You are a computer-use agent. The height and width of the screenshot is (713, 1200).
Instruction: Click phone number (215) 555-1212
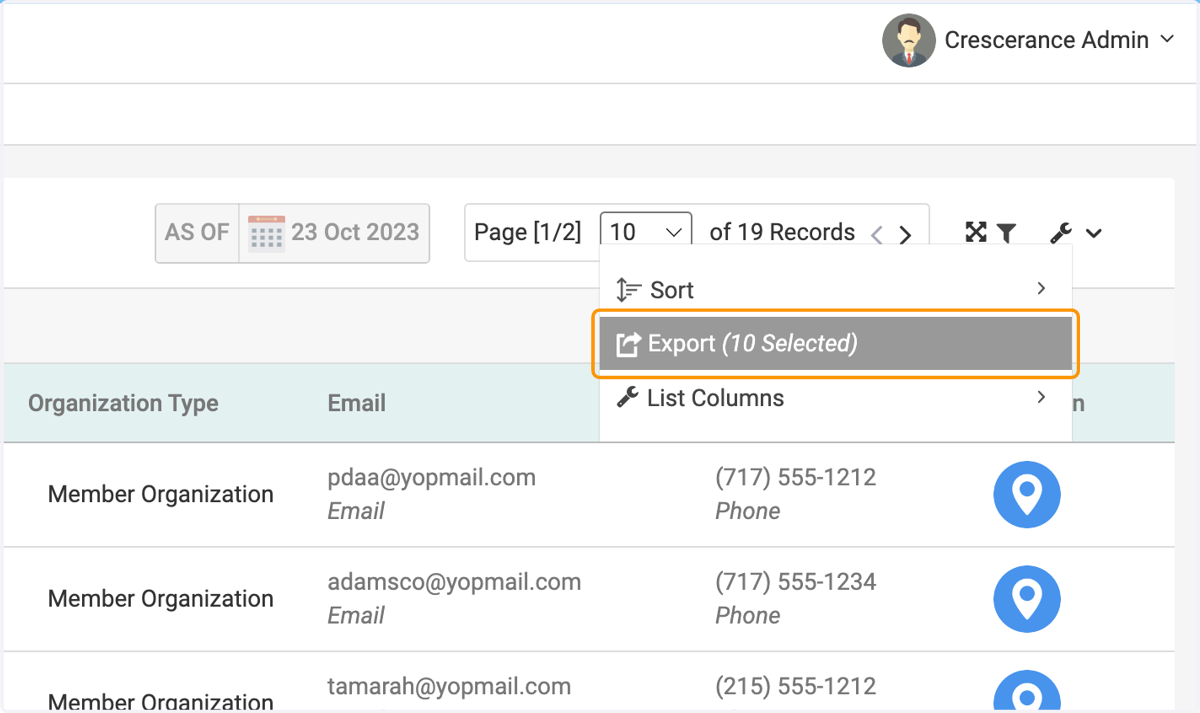click(x=796, y=687)
